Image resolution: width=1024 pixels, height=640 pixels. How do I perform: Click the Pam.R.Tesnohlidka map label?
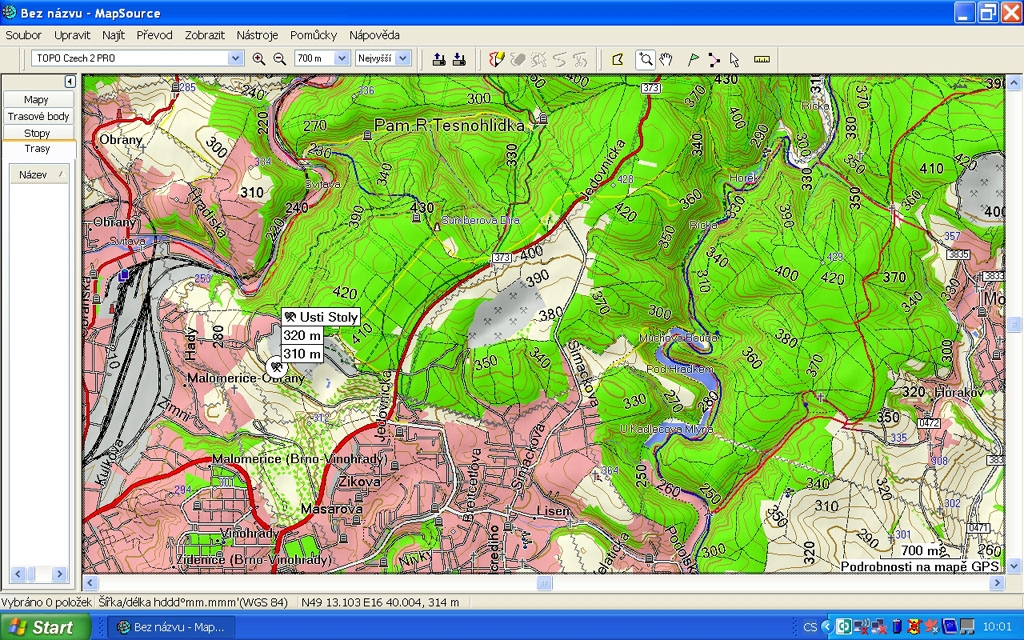449,125
